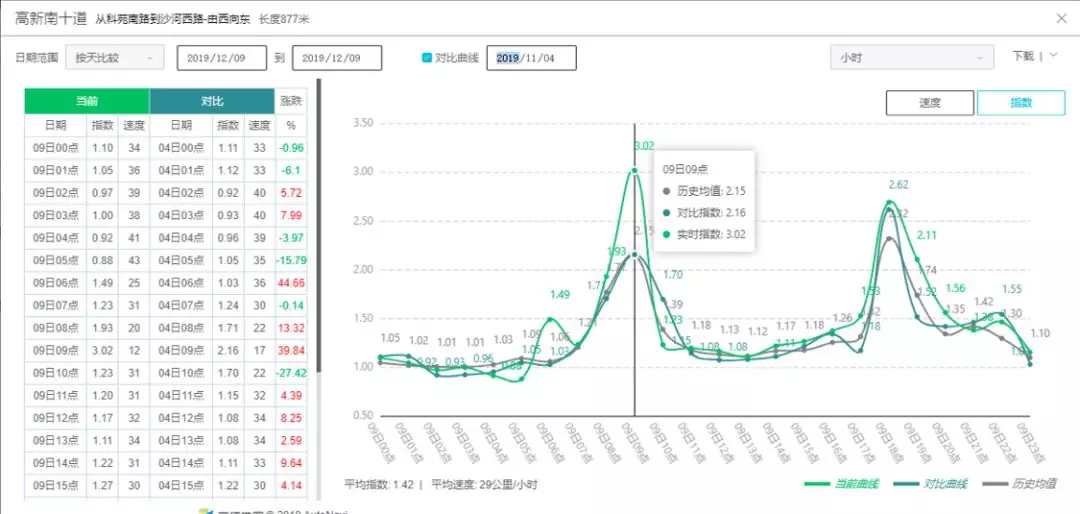This screenshot has width=1080, height=514.
Task: Open the 按天比较 date range dropdown
Action: [113, 58]
